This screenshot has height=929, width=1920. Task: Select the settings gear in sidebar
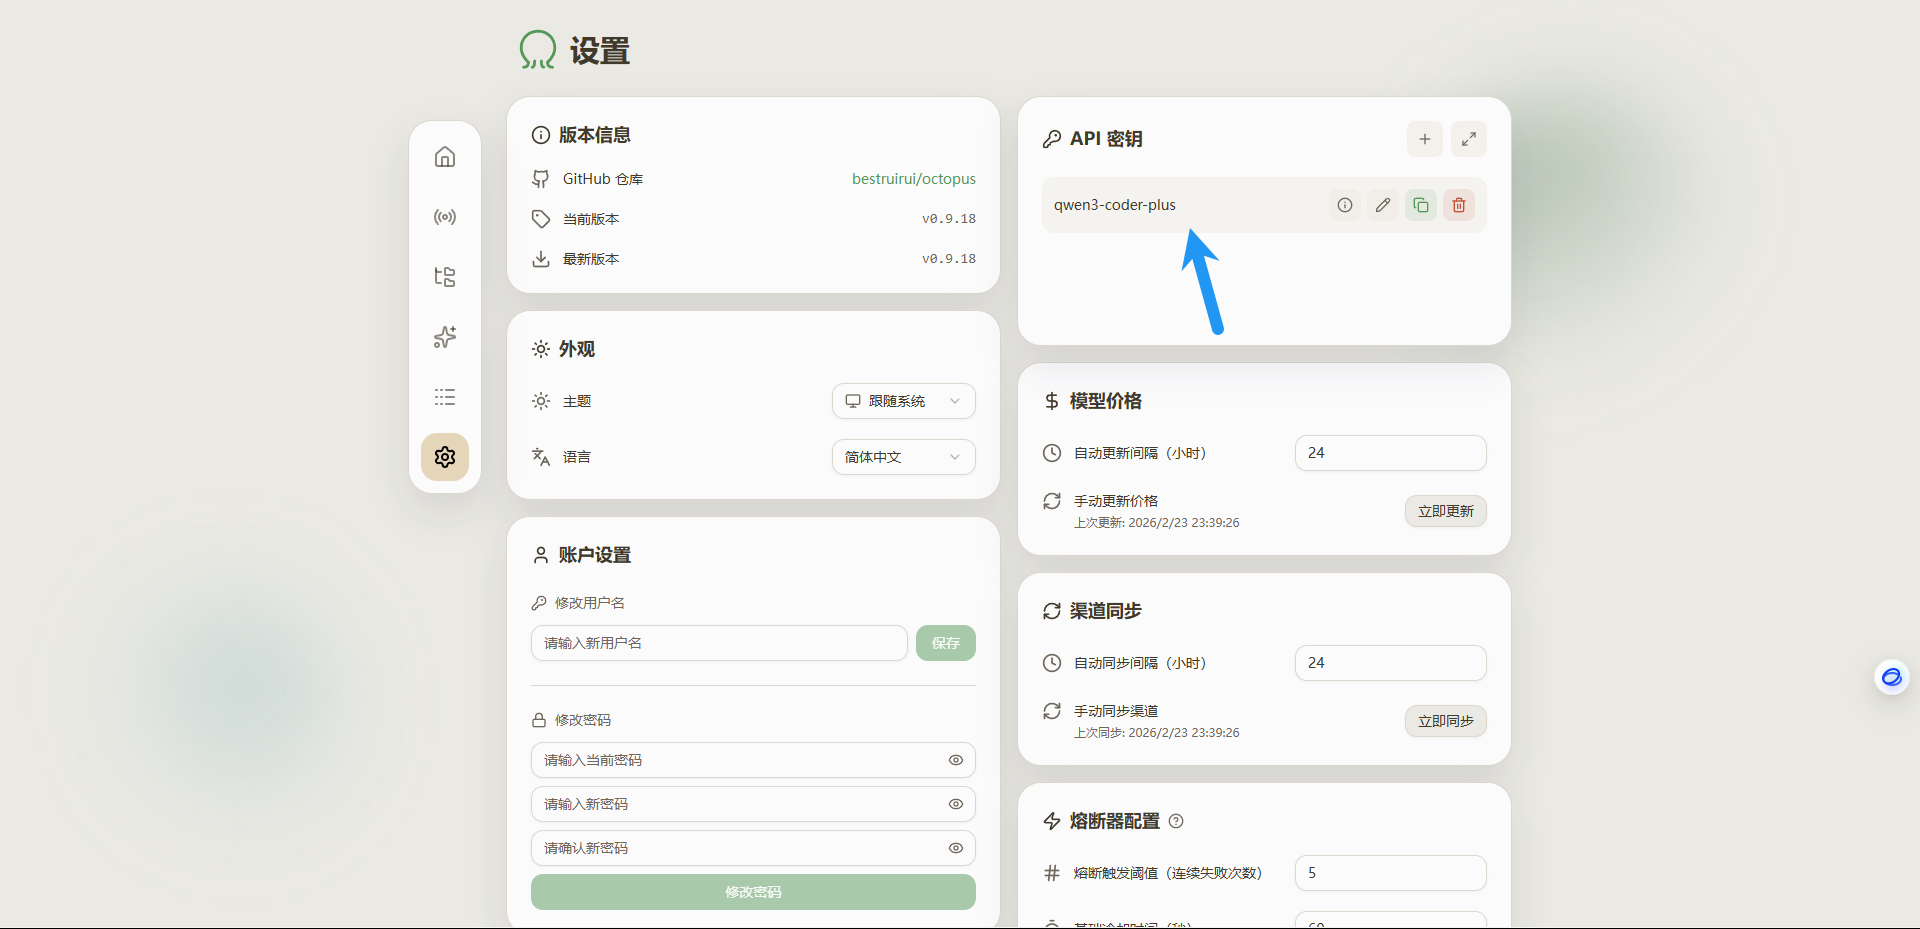[445, 457]
